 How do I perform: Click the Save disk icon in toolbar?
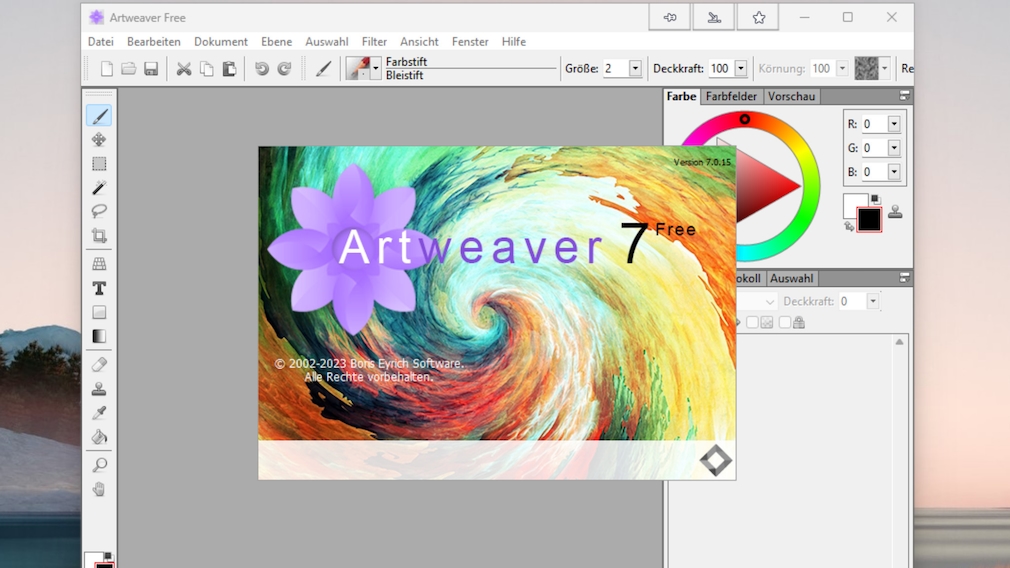tap(151, 69)
